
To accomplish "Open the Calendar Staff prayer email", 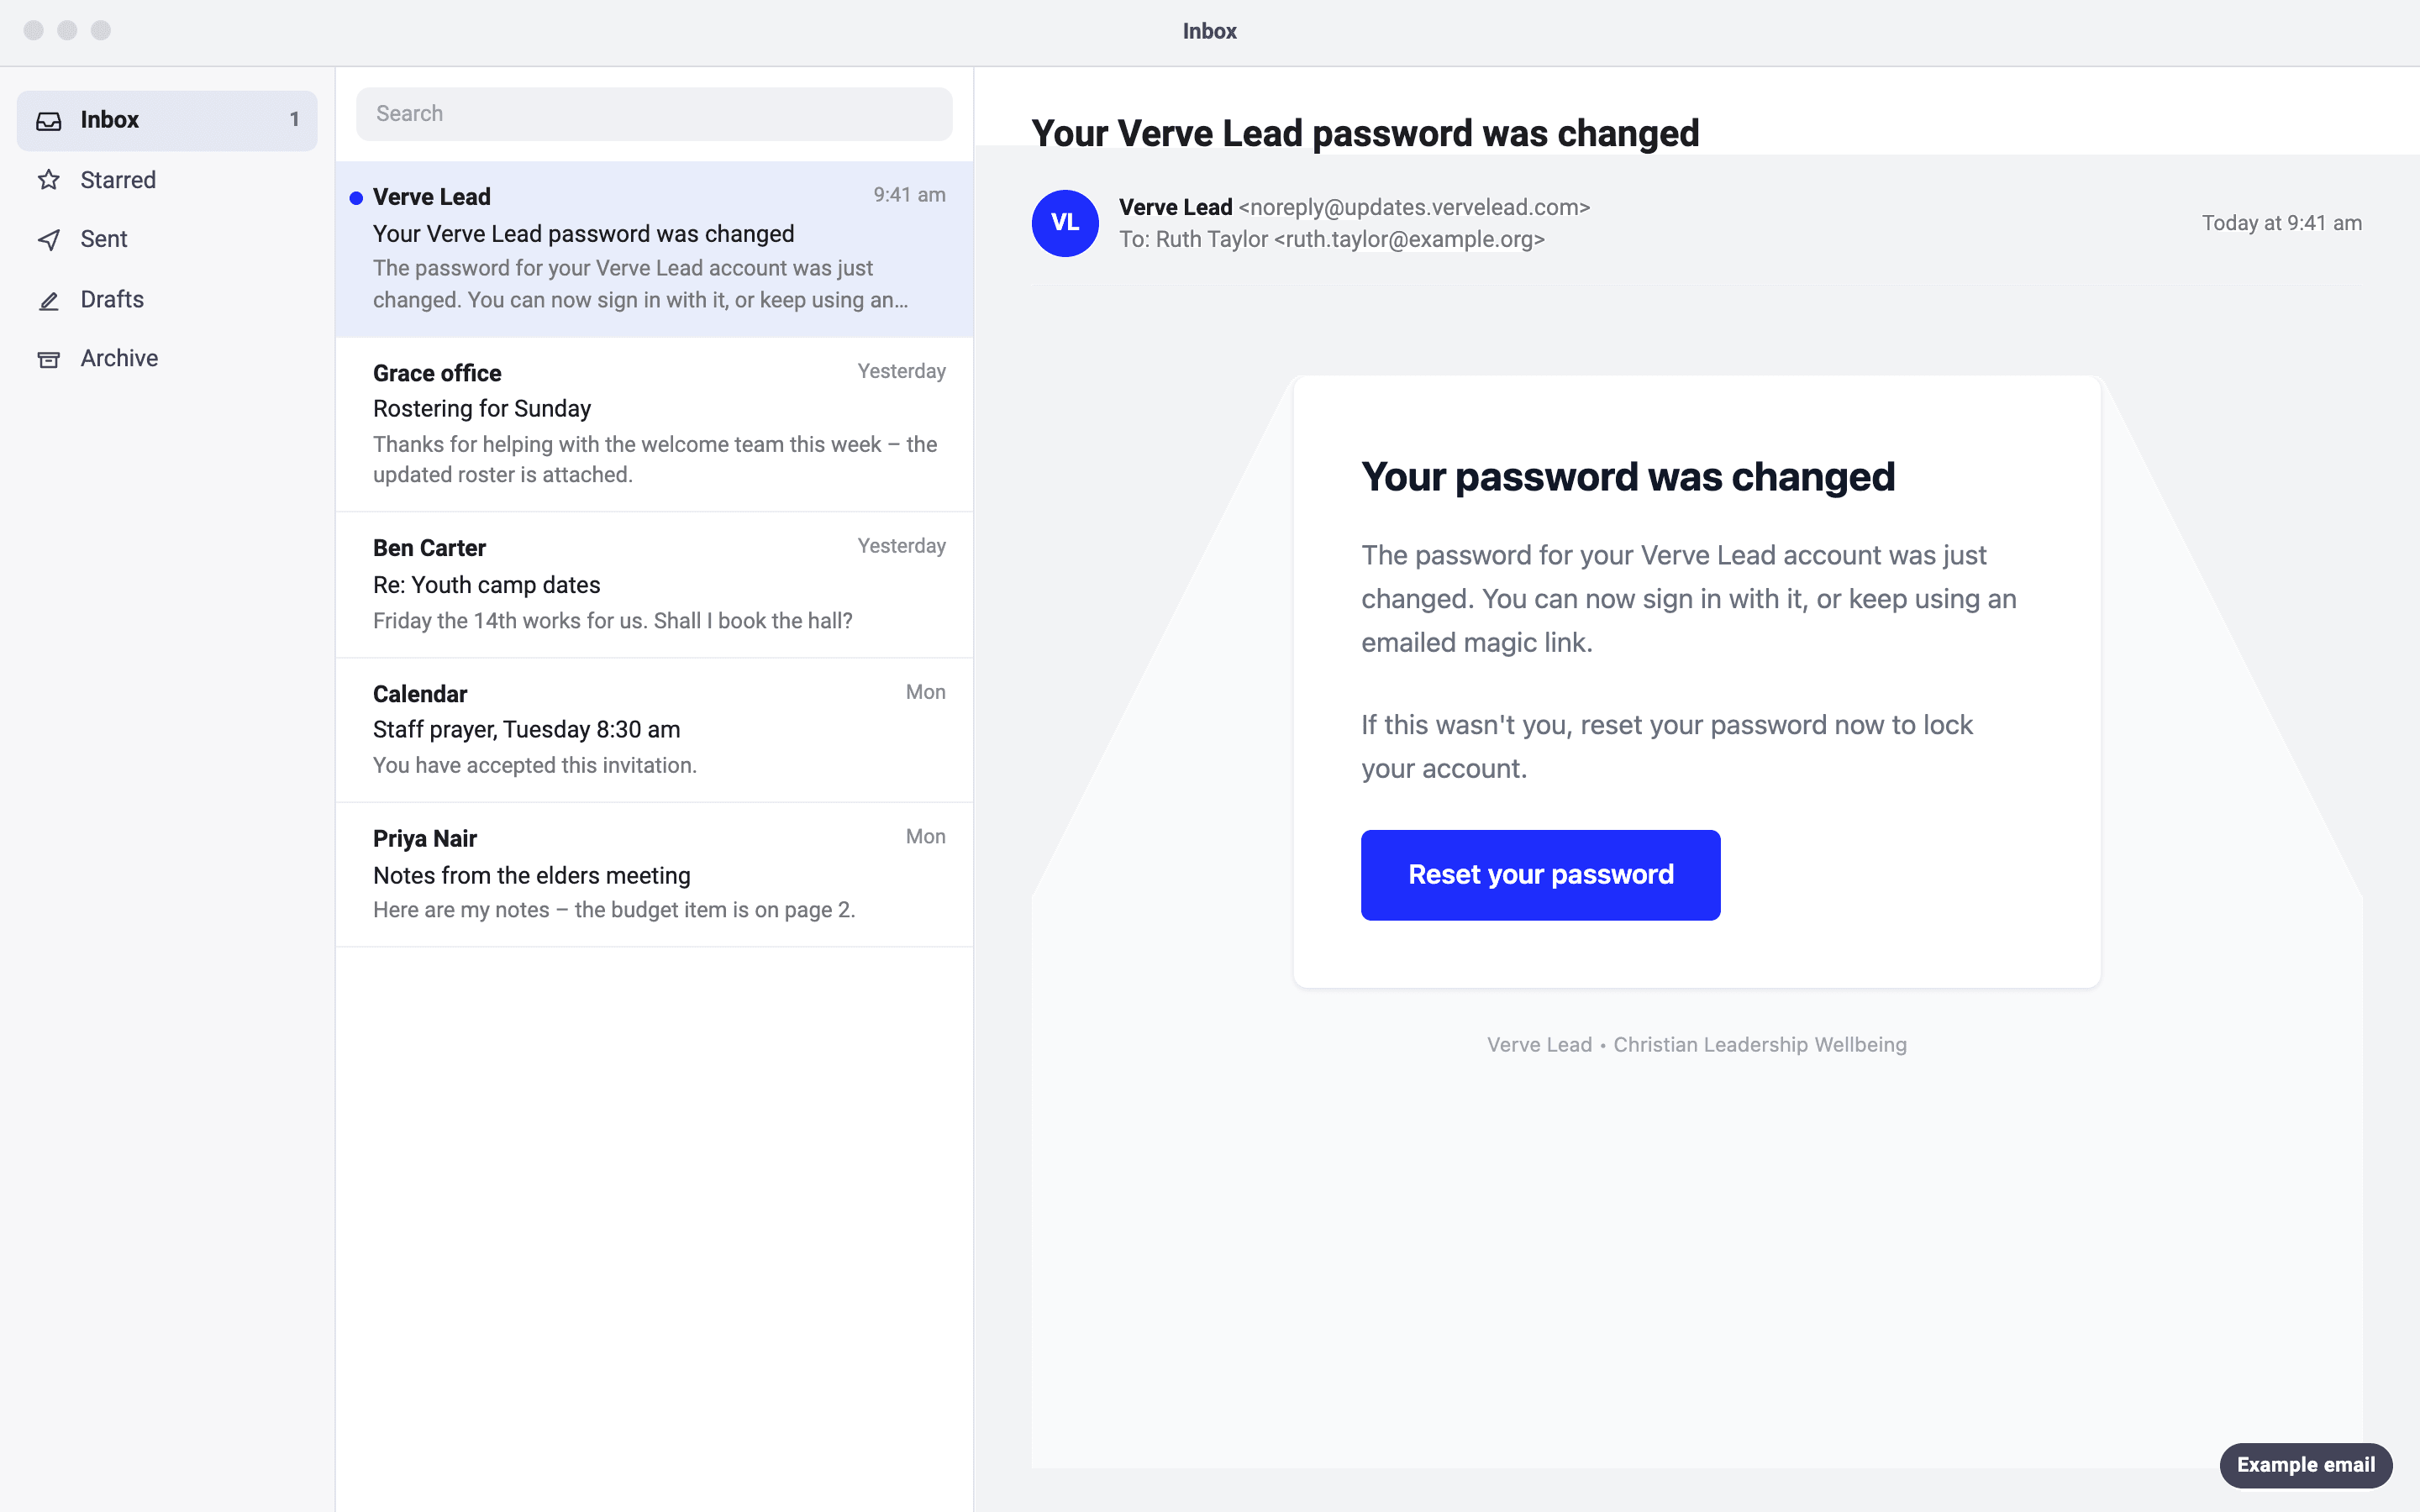I will 654,730.
